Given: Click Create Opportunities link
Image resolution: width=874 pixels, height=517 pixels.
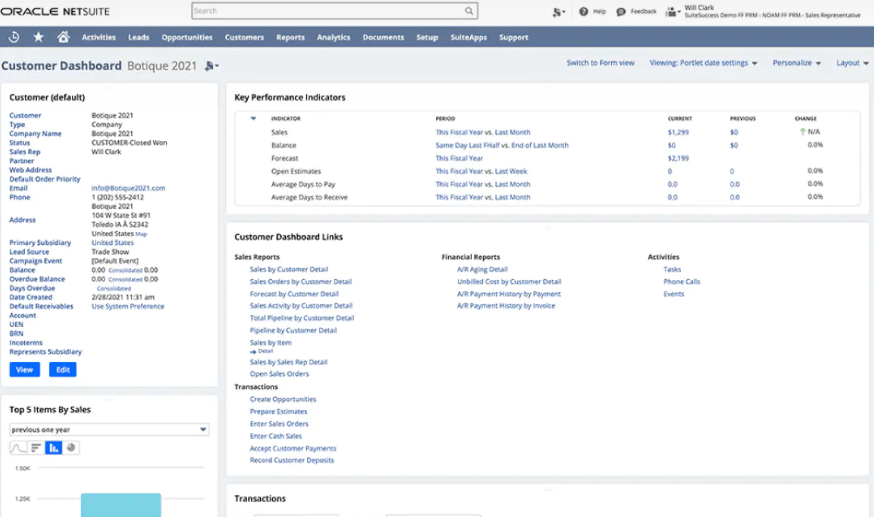Looking at the screenshot, I should click(283, 399).
